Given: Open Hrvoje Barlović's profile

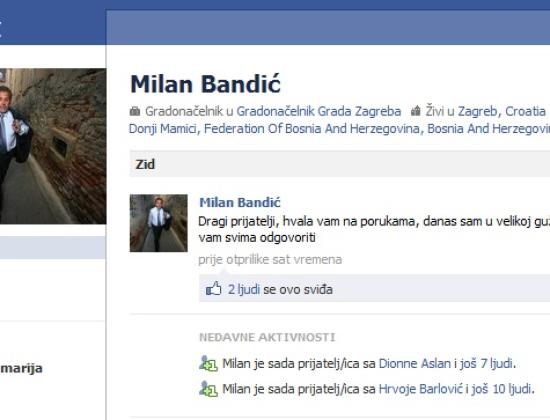Looking at the screenshot, I should (x=421, y=389).
